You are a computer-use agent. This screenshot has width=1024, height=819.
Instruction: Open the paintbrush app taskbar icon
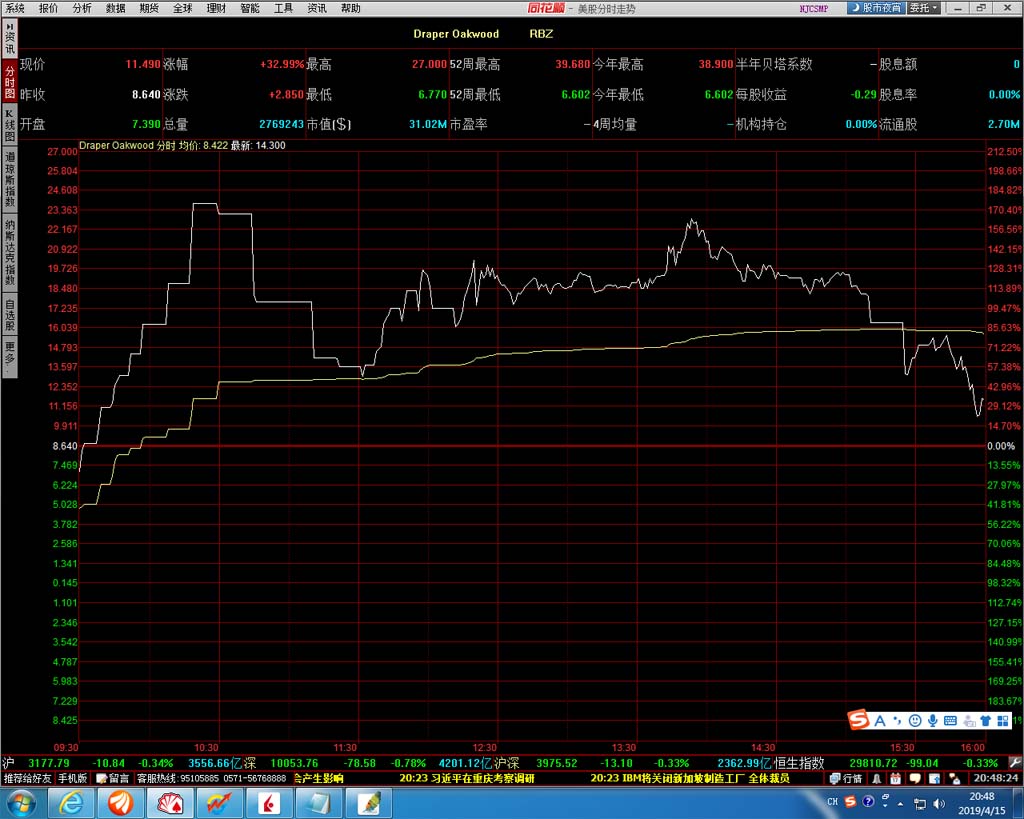[368, 803]
